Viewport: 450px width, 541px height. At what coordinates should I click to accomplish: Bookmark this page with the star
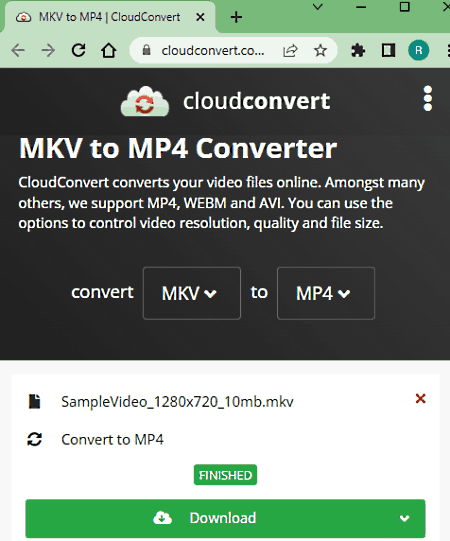[320, 51]
